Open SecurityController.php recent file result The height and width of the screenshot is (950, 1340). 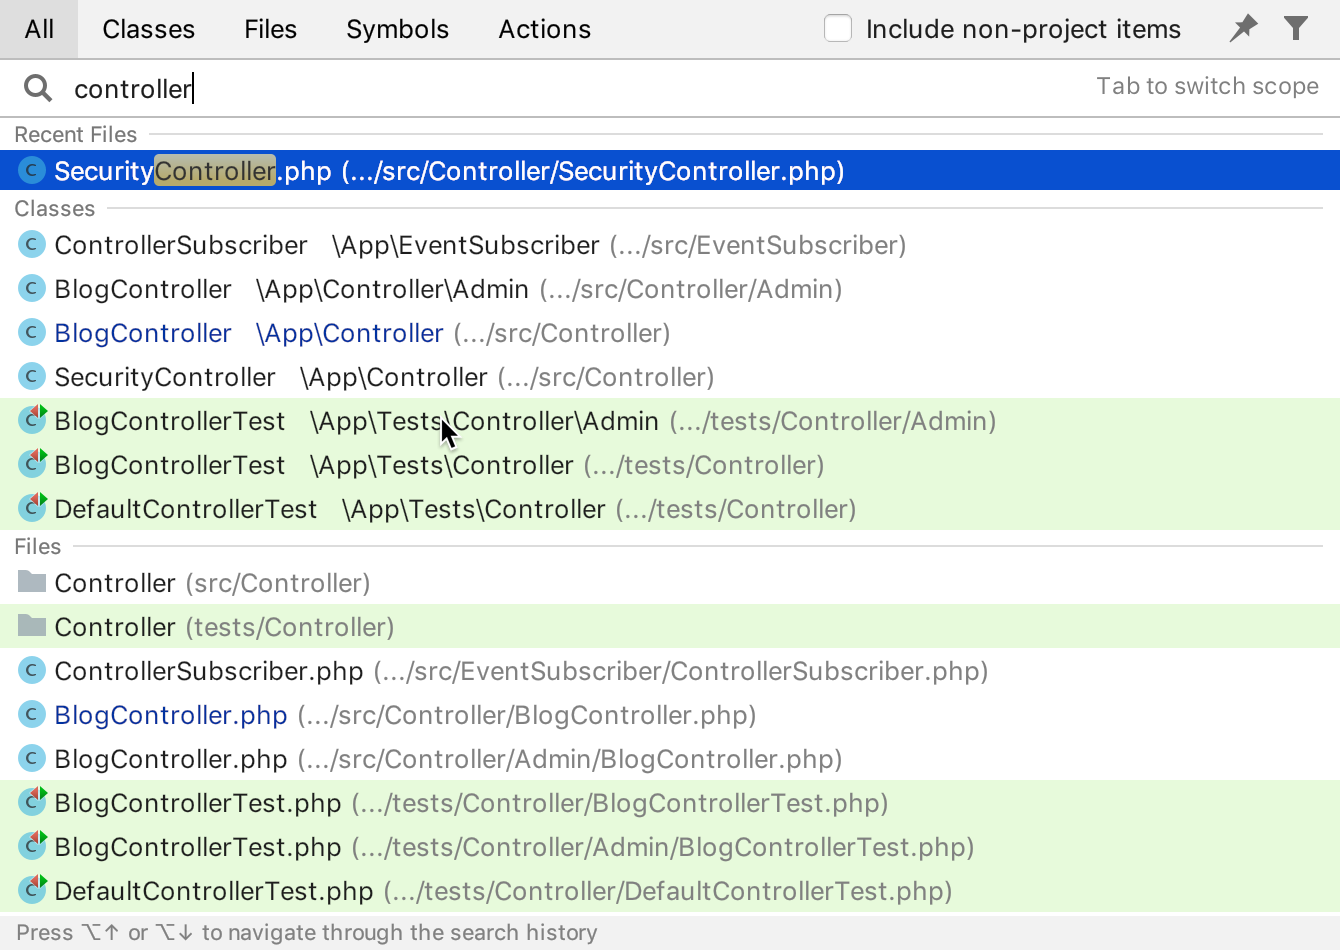(x=670, y=171)
